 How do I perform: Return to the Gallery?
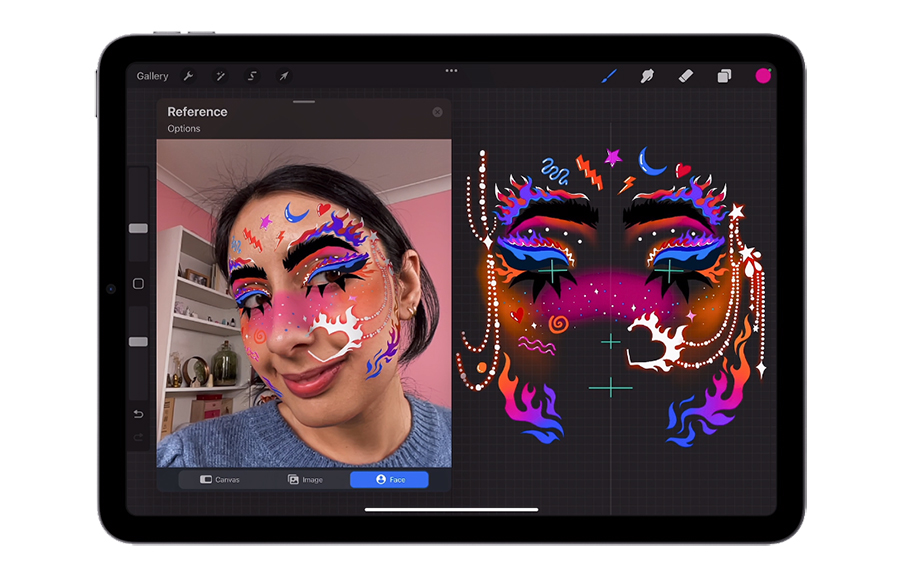tap(153, 76)
